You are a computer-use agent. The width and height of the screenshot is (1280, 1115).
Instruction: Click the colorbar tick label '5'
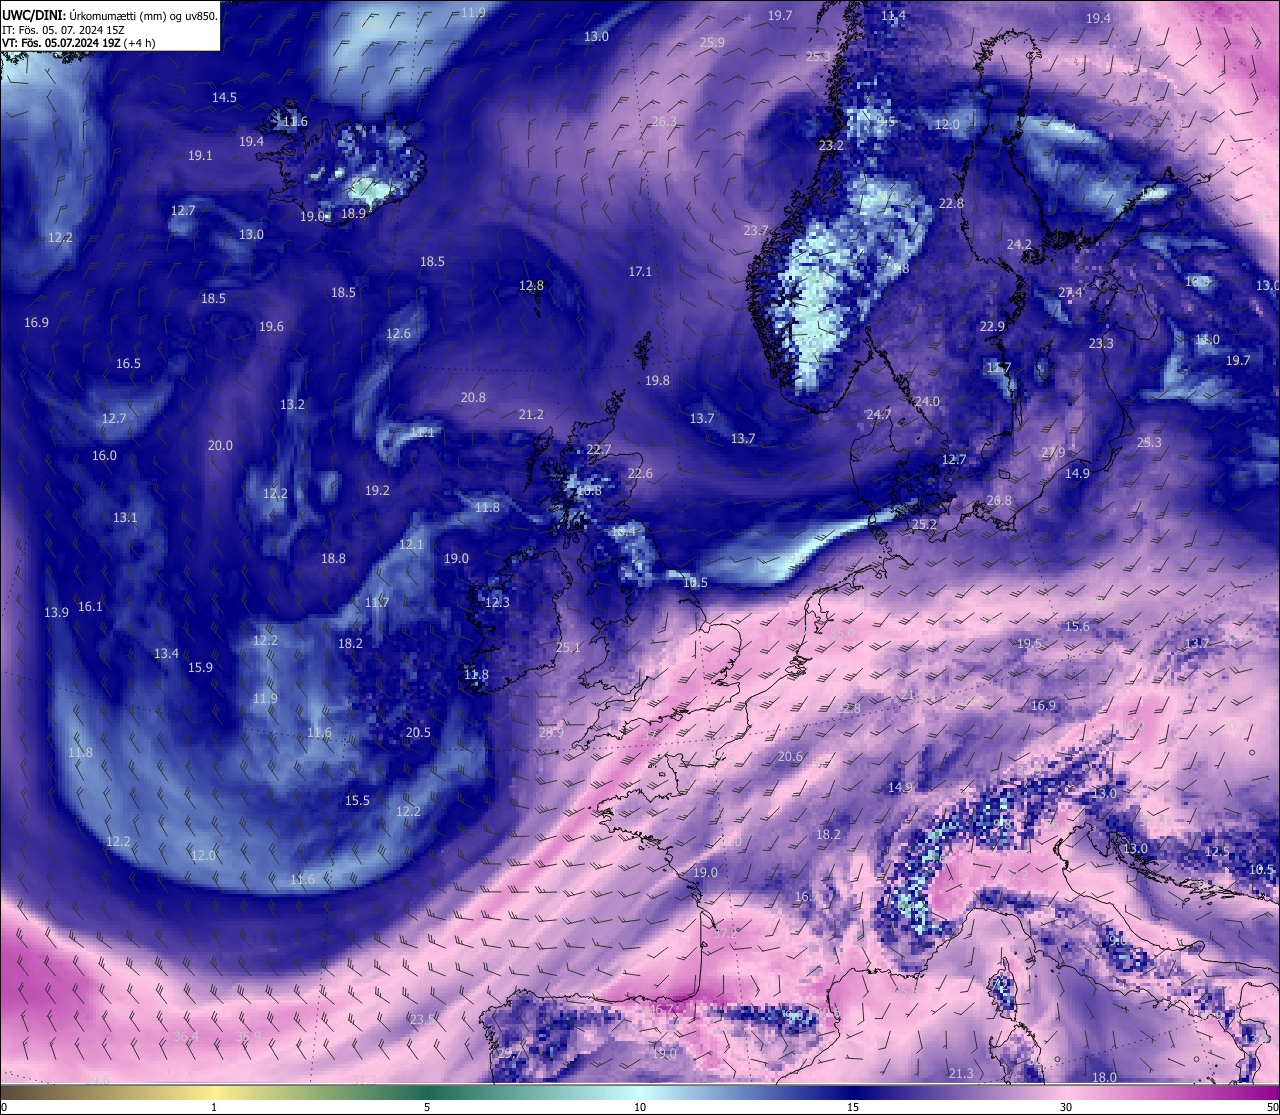pos(427,1107)
